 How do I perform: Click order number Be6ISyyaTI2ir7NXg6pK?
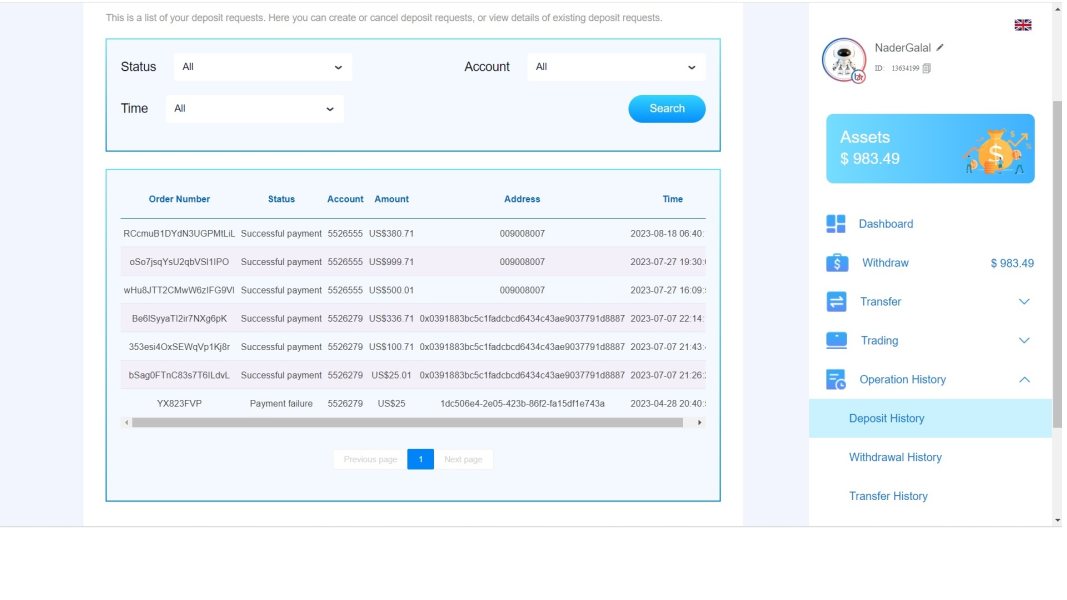pyautogui.click(x=179, y=319)
